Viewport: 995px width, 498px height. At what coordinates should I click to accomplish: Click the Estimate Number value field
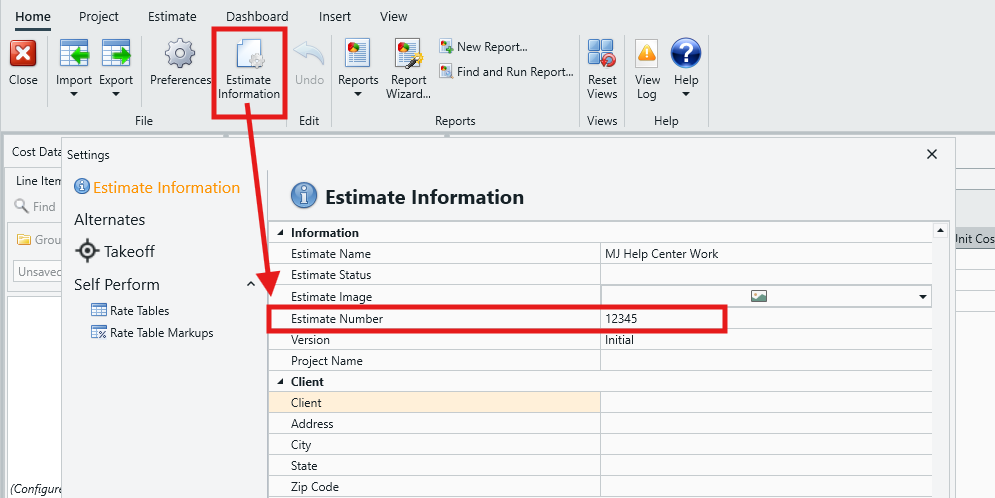662,319
